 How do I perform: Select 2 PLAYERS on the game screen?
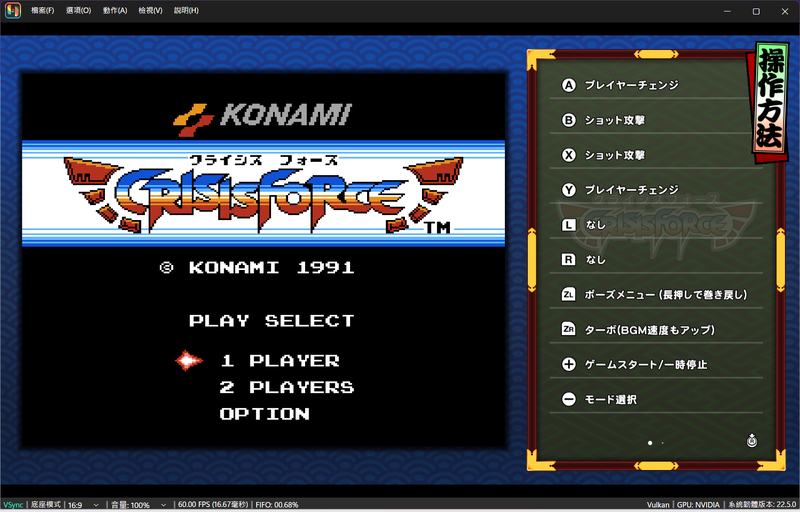287,388
